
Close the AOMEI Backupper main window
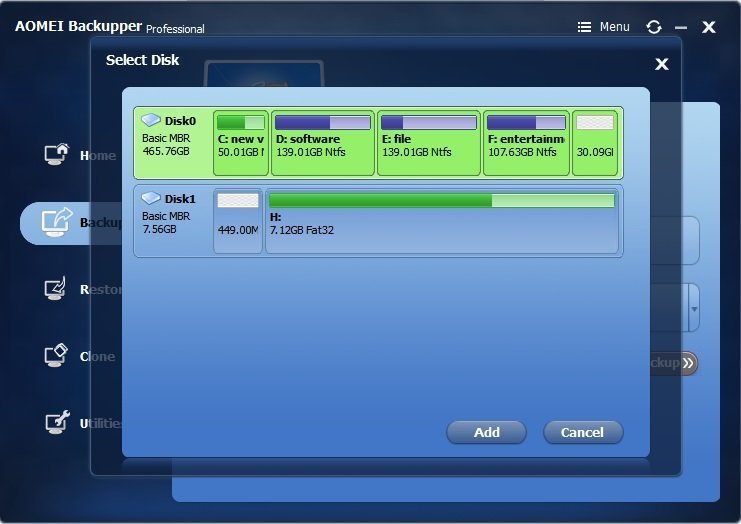[709, 27]
